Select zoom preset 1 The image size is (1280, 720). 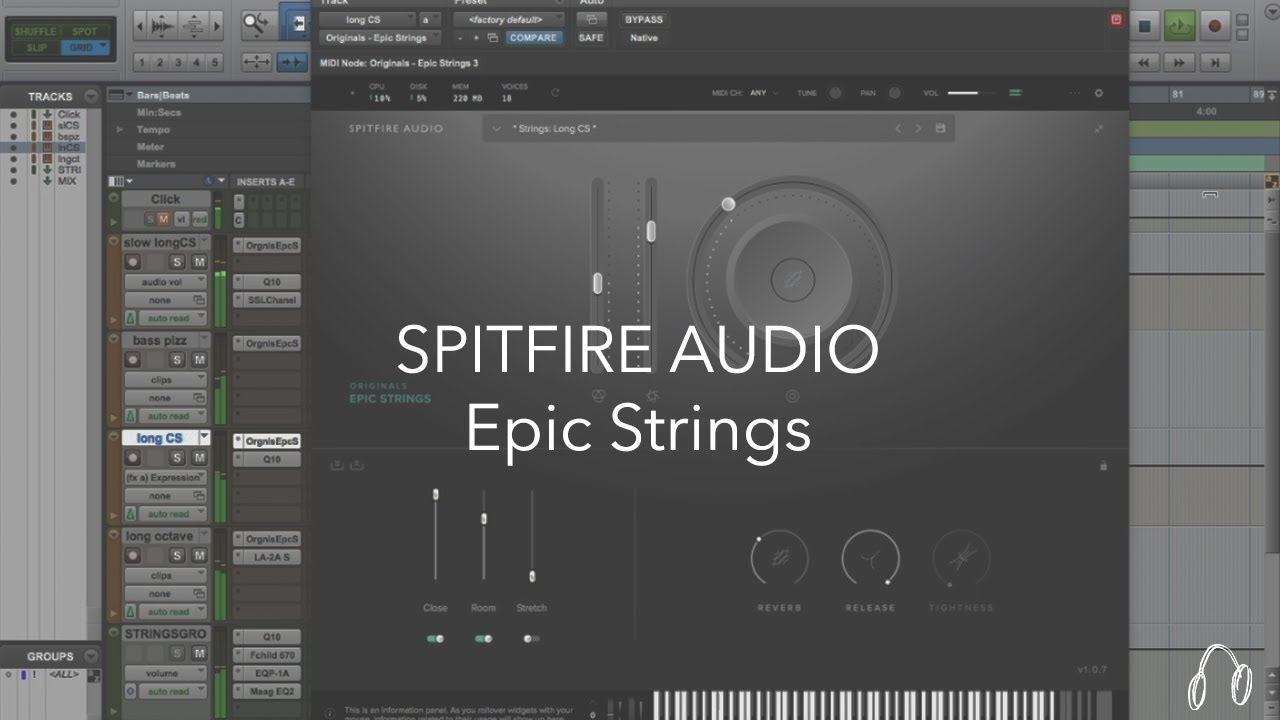[x=143, y=62]
